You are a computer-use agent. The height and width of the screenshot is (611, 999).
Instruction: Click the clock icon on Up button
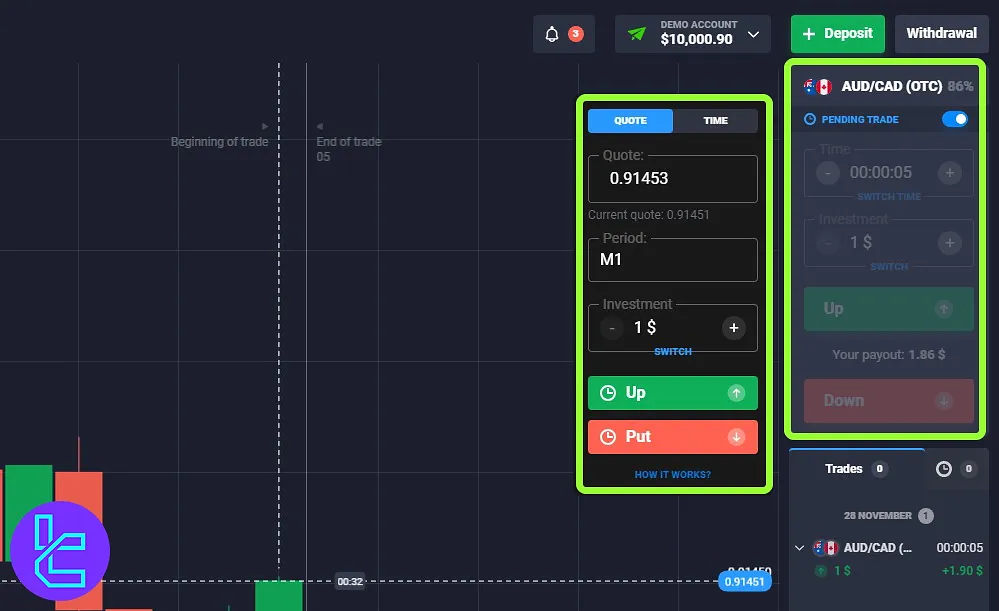tap(608, 393)
